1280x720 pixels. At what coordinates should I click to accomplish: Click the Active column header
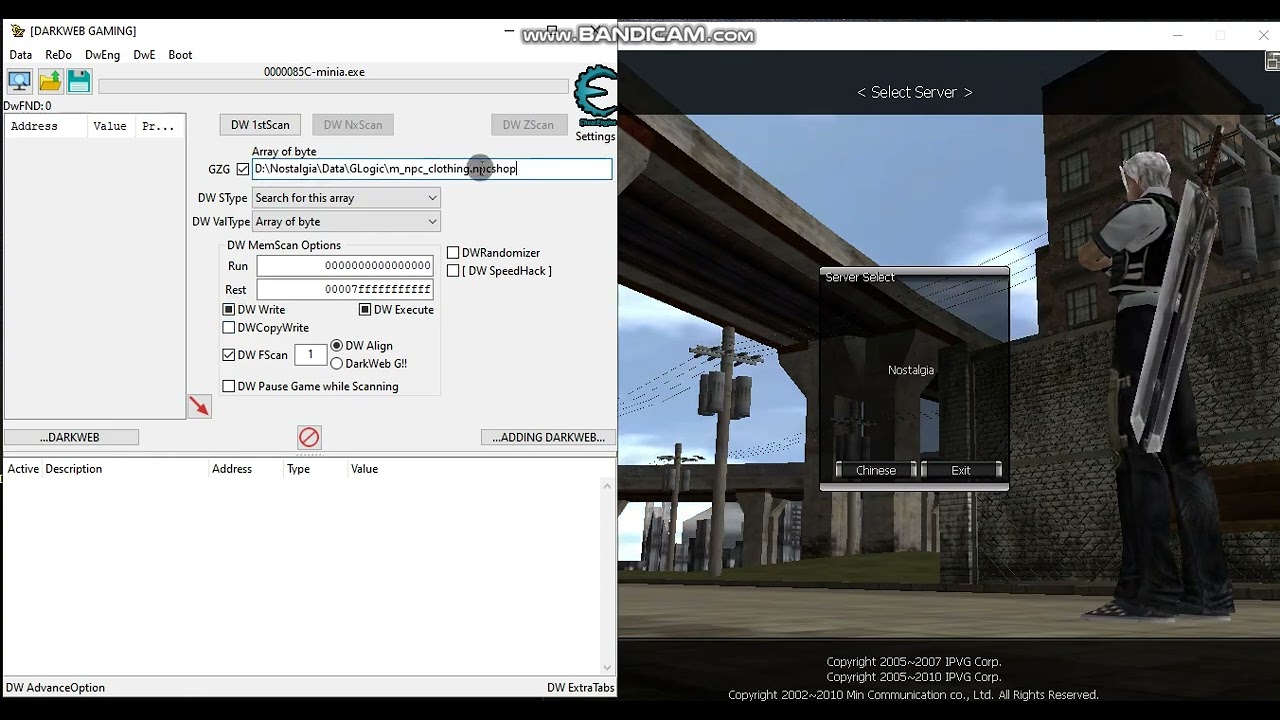point(23,469)
